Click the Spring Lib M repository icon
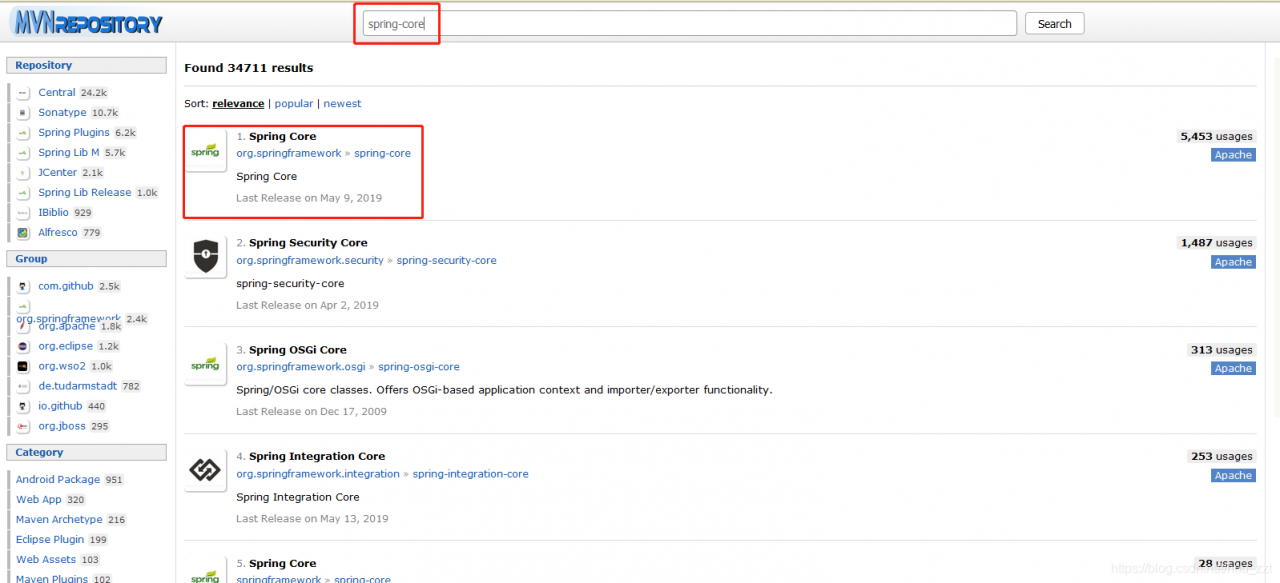 (23, 153)
